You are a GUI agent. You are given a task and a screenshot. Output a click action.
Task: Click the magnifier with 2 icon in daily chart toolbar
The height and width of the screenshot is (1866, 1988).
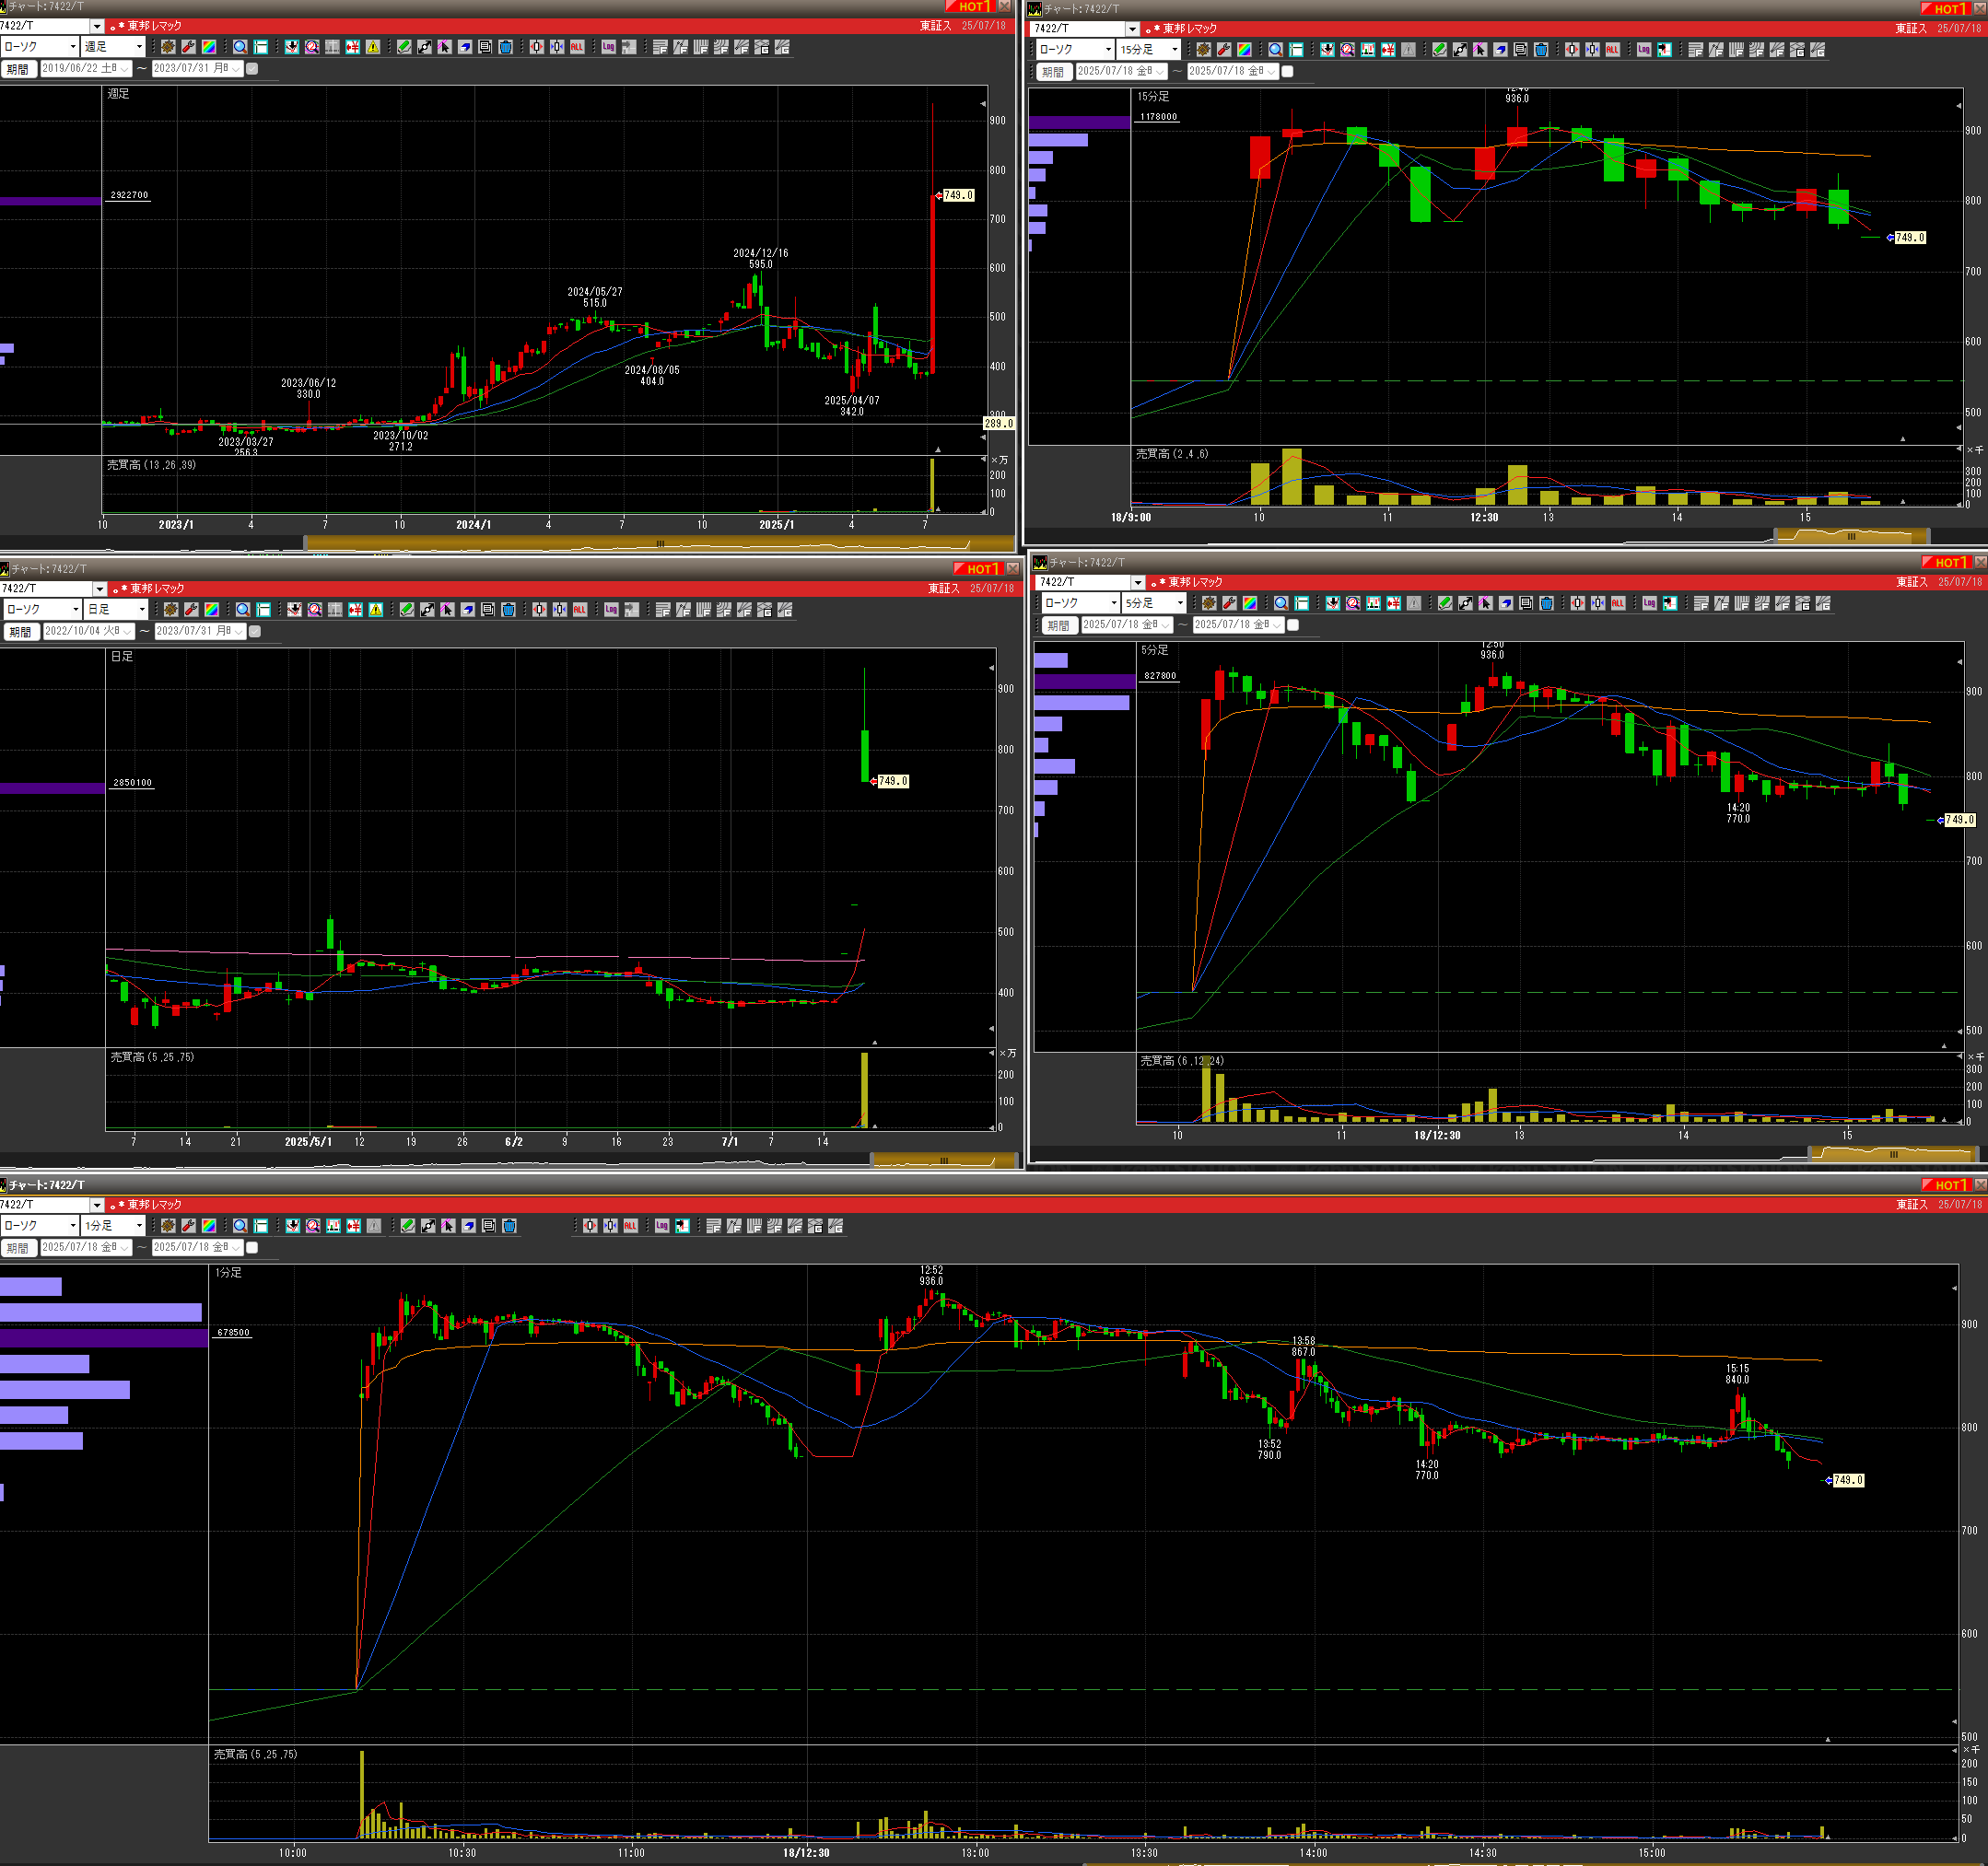(x=315, y=610)
